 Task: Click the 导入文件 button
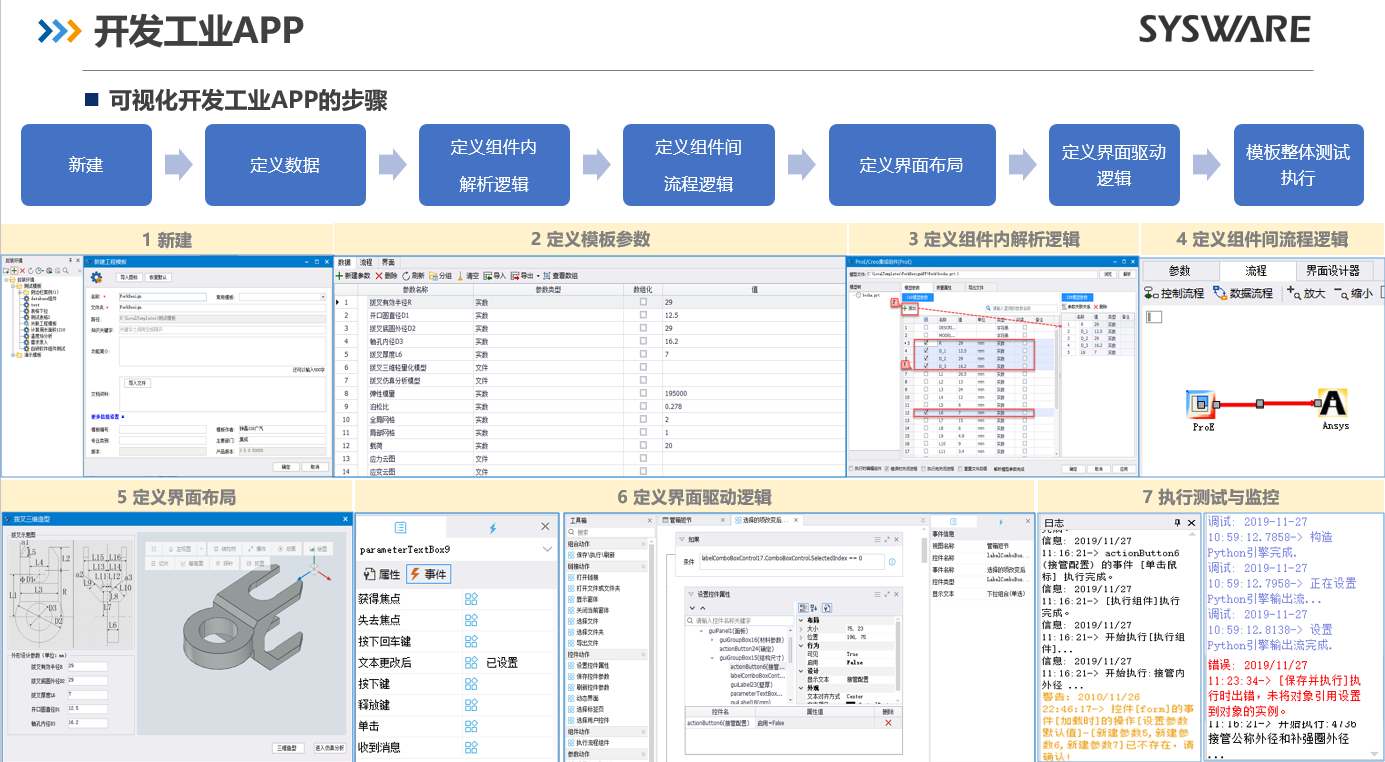point(137,383)
